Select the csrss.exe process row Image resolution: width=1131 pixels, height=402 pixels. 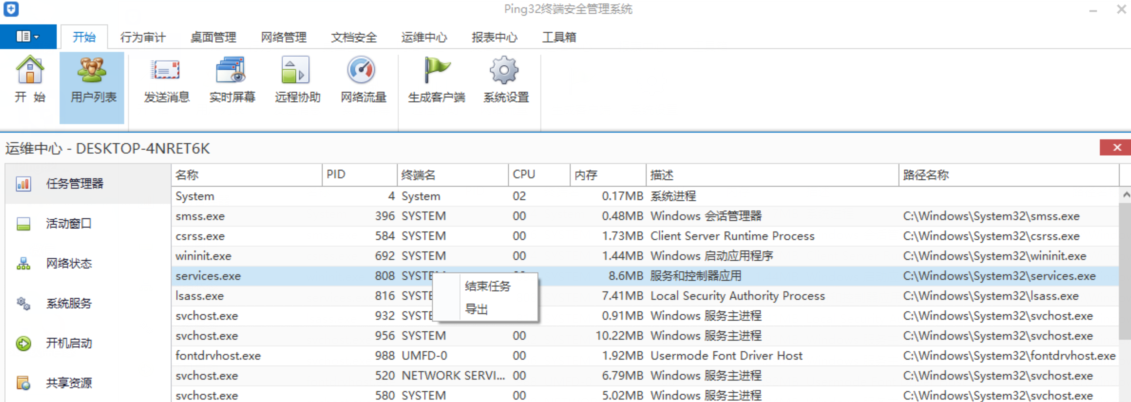click(645, 236)
